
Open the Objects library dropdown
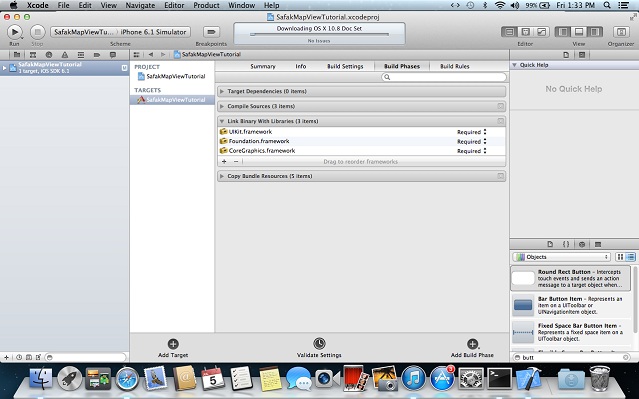point(561,257)
